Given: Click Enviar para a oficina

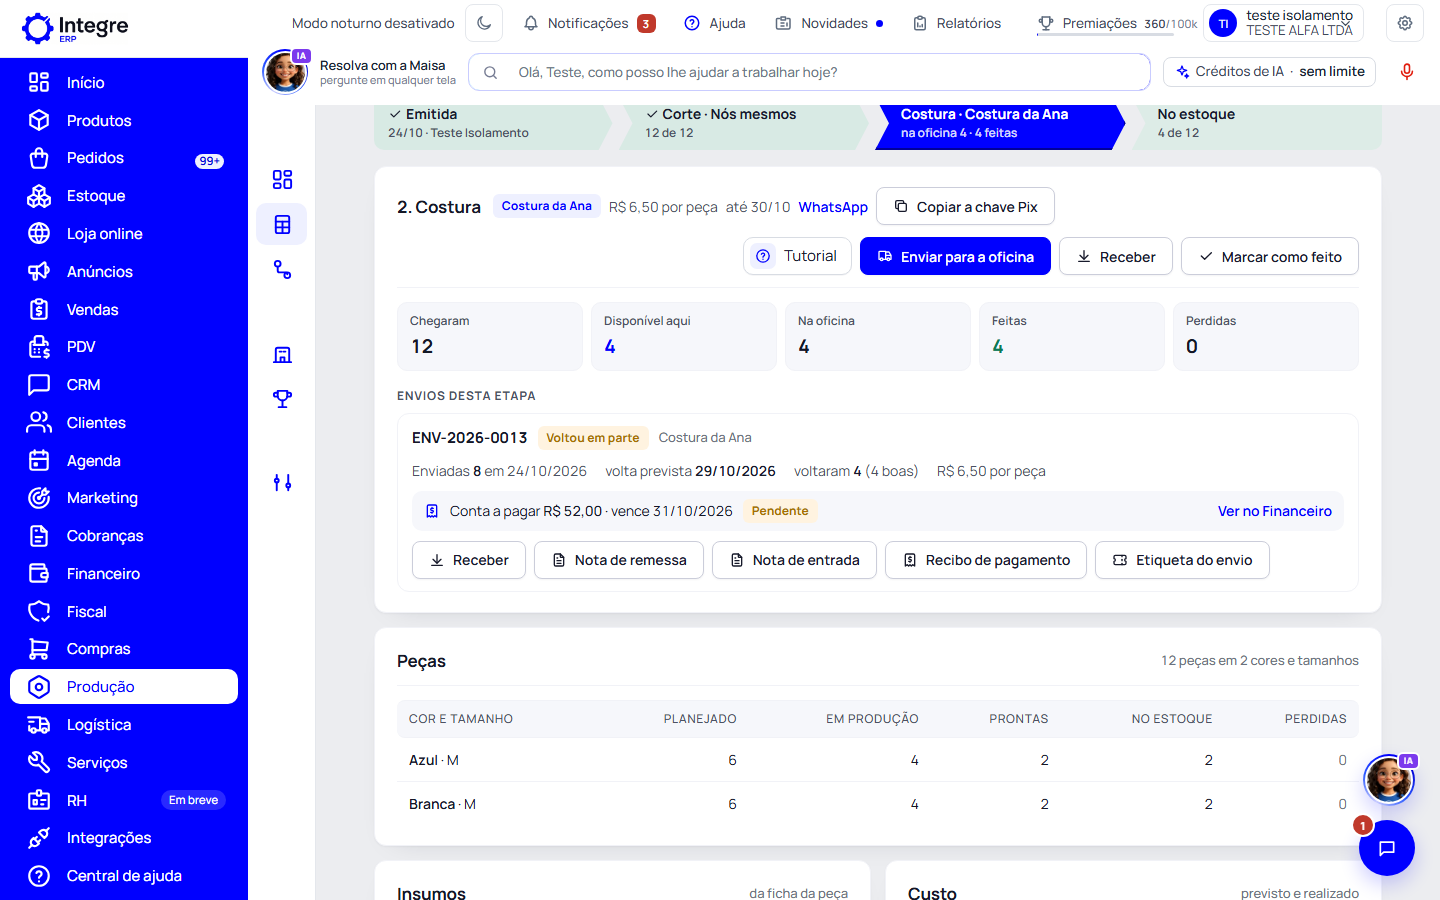Looking at the screenshot, I should (x=955, y=256).
